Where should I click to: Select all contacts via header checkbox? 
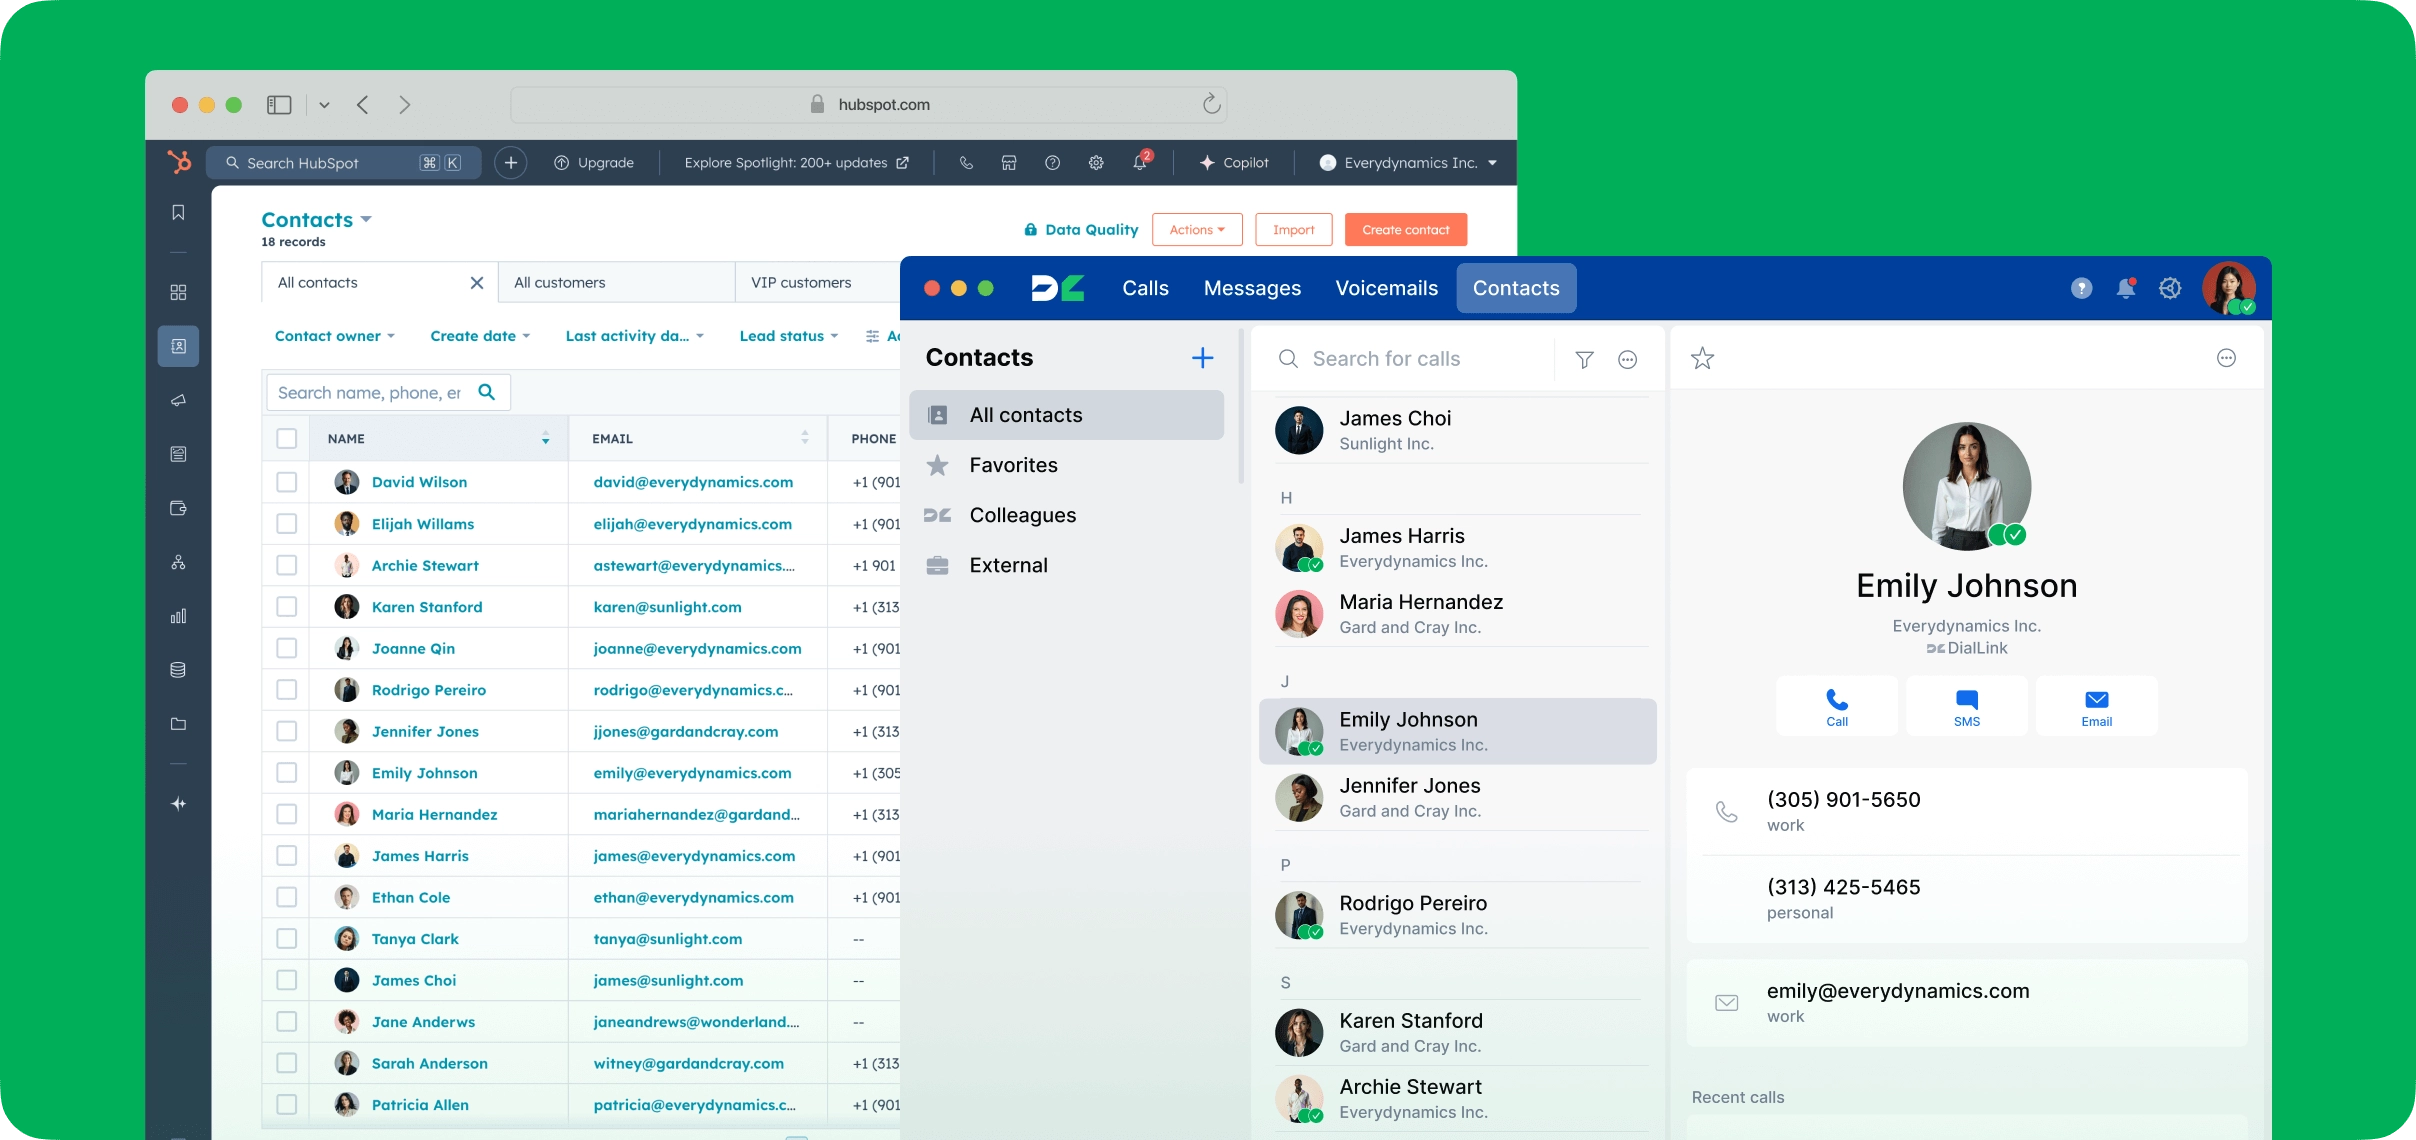(x=287, y=438)
